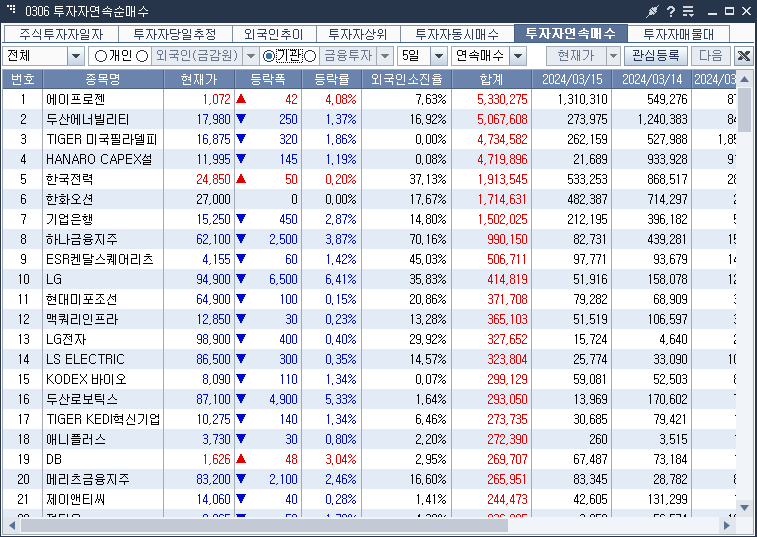Click the vertical scrollbar down arrow
This screenshot has width=757, height=537.
(744, 507)
